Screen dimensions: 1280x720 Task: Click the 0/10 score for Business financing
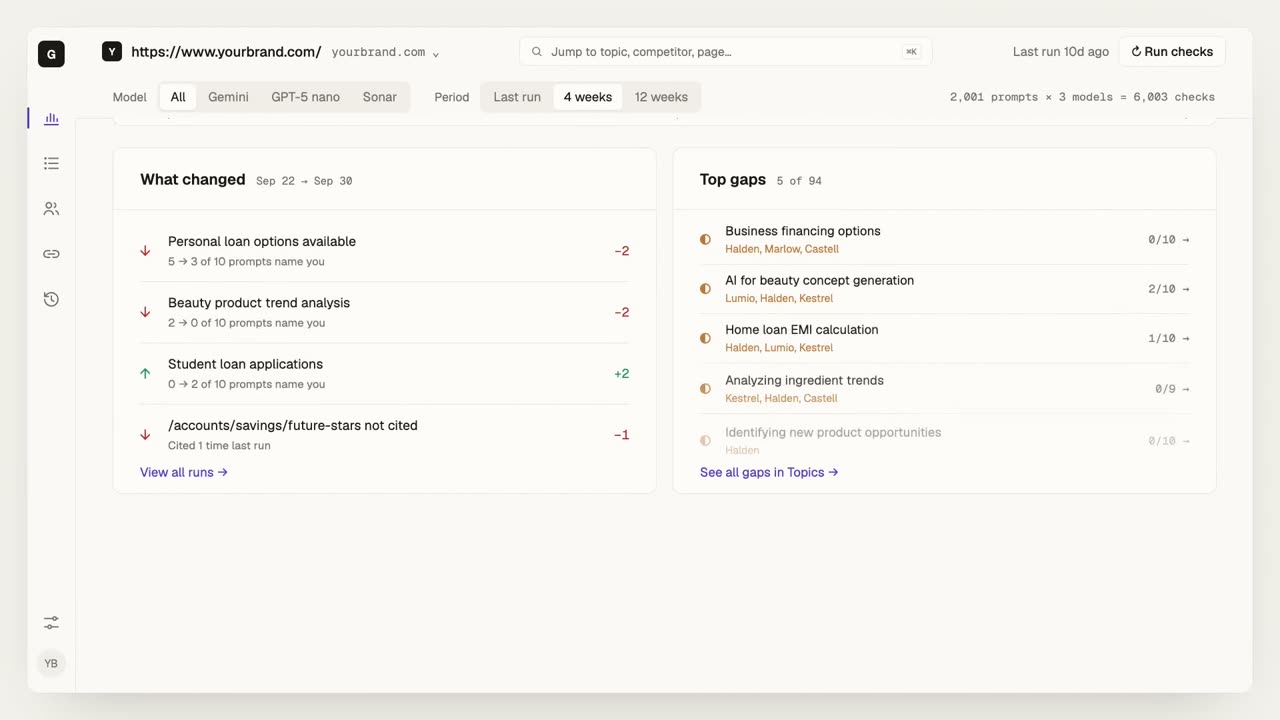[x=1161, y=240]
